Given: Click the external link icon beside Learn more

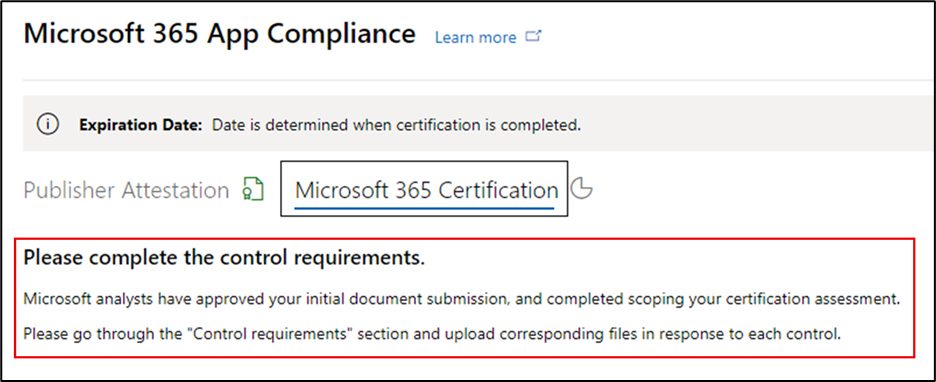Looking at the screenshot, I should [x=532, y=36].
